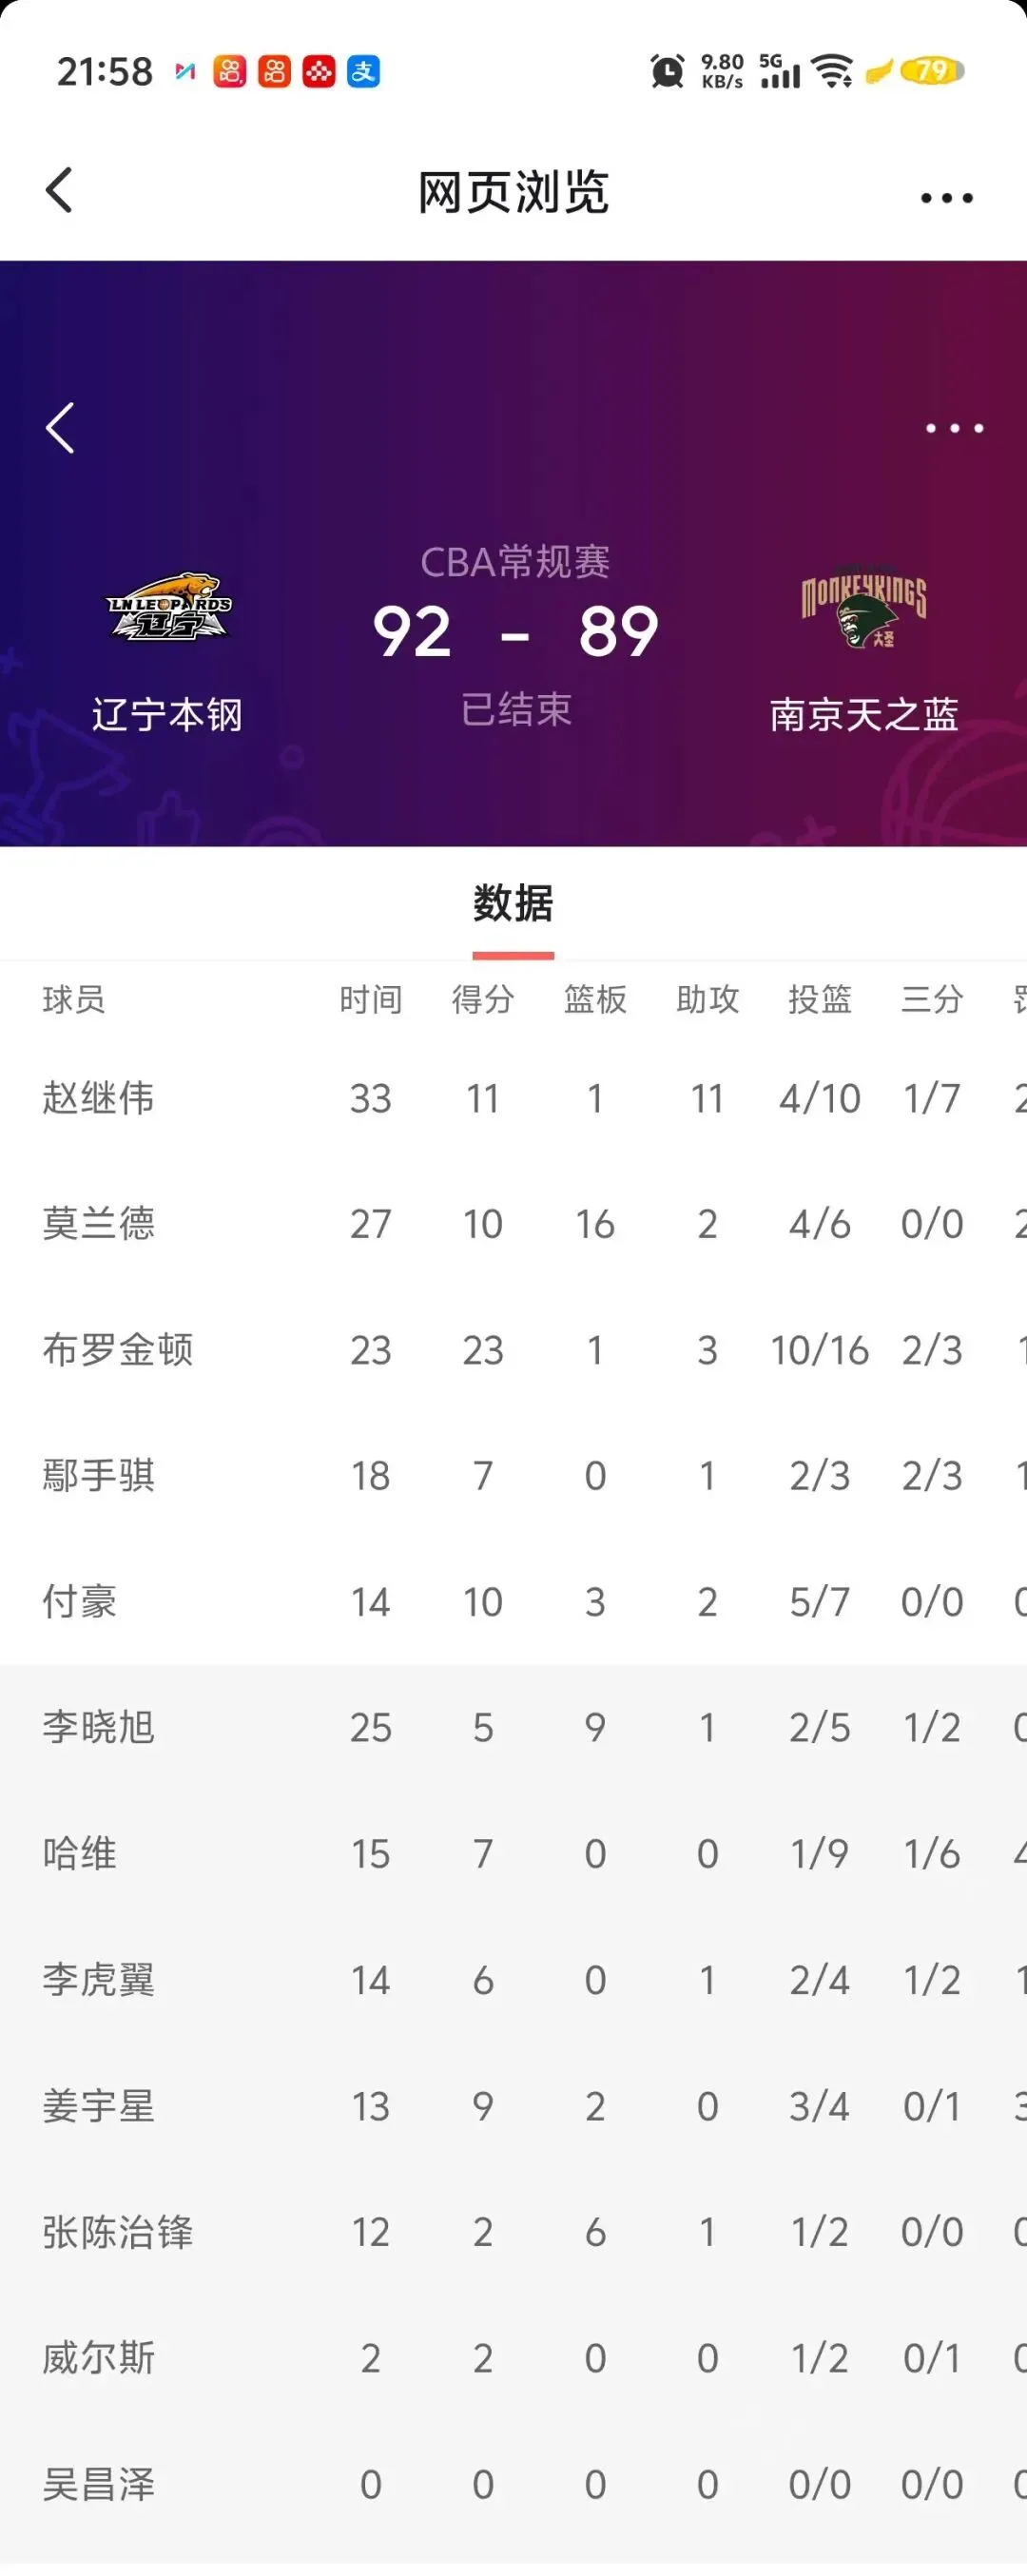The image size is (1027, 2576).
Task: Select player 赵继伟 in the stats table
Action: 98,1098
